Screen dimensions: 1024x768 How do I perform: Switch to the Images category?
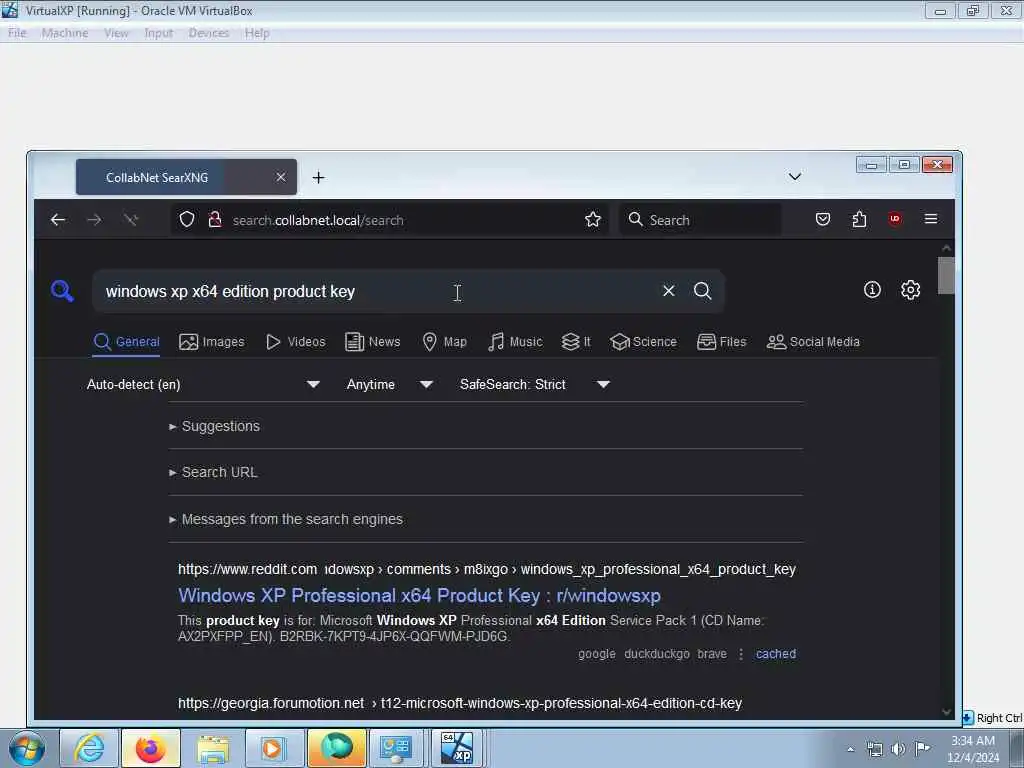click(212, 342)
